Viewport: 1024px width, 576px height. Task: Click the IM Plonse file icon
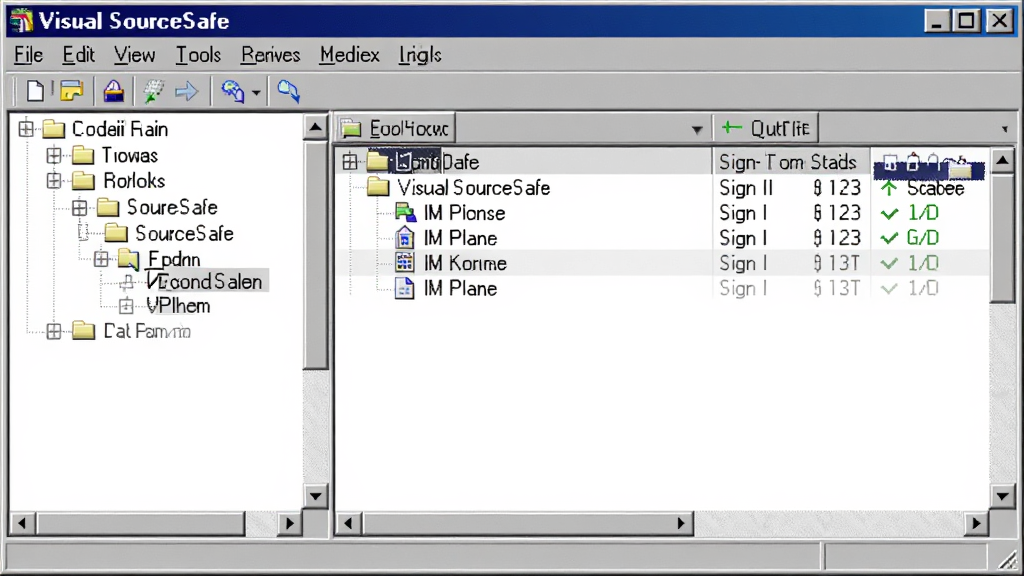coord(405,213)
